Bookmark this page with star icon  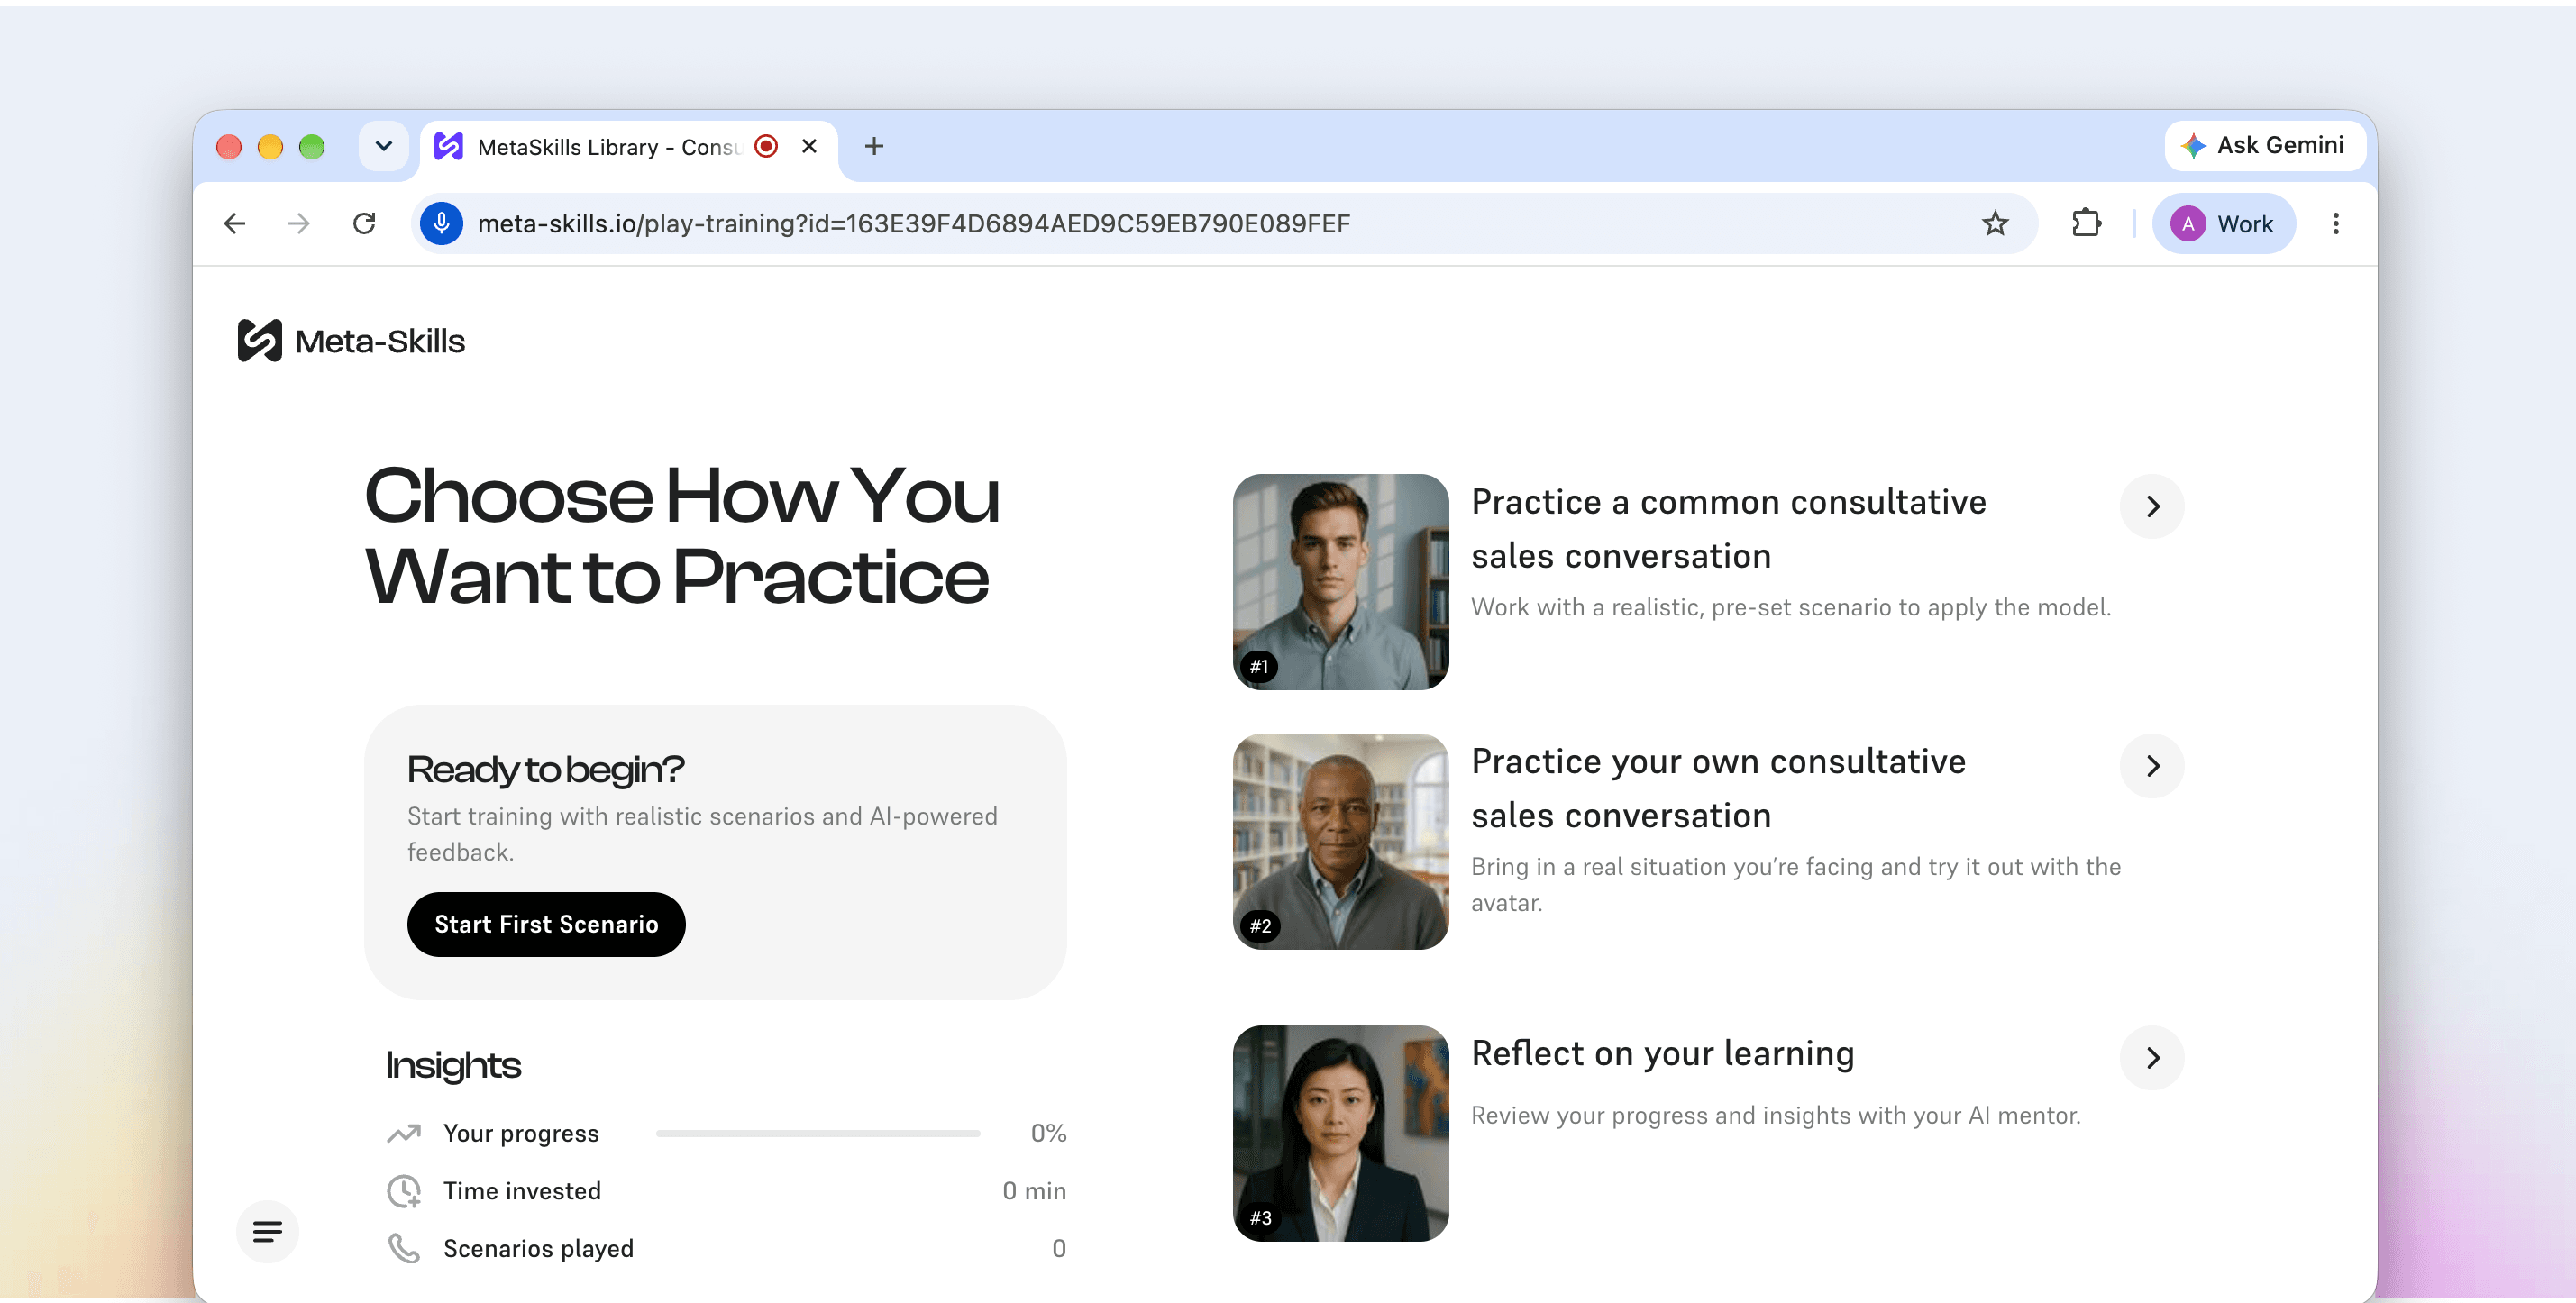click(1995, 223)
